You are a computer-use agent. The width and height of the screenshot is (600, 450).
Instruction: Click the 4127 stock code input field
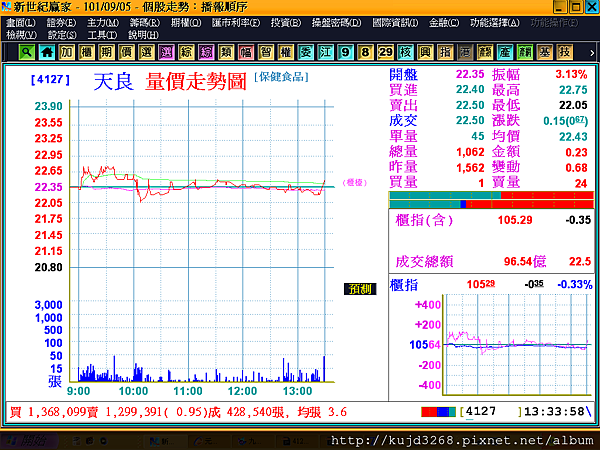click(491, 412)
